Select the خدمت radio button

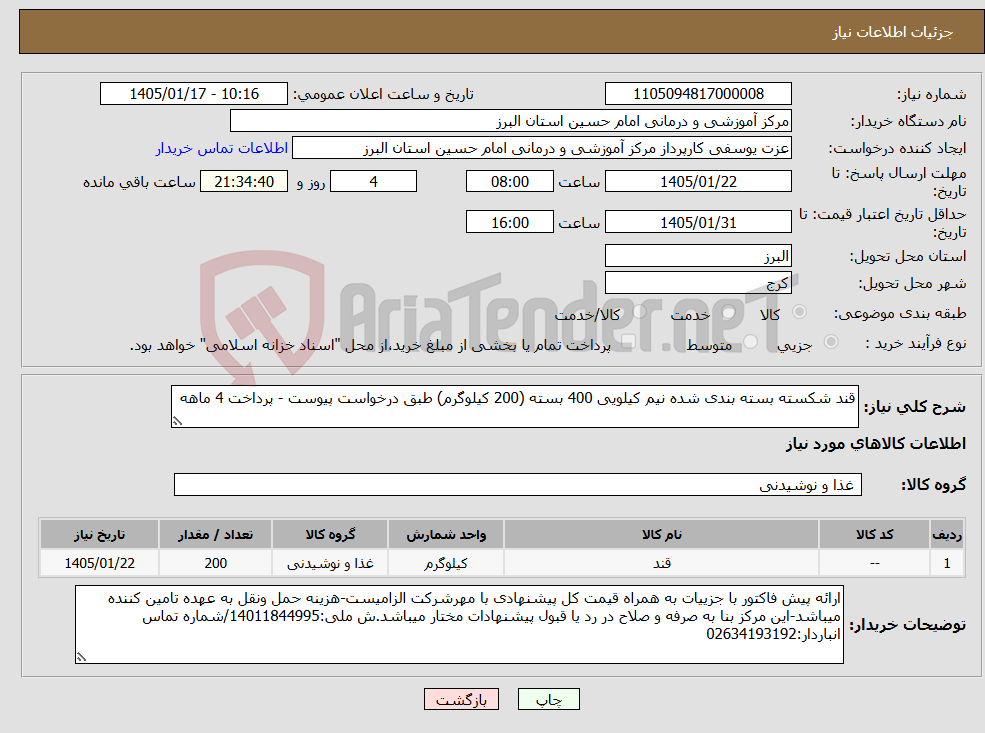coord(729,312)
